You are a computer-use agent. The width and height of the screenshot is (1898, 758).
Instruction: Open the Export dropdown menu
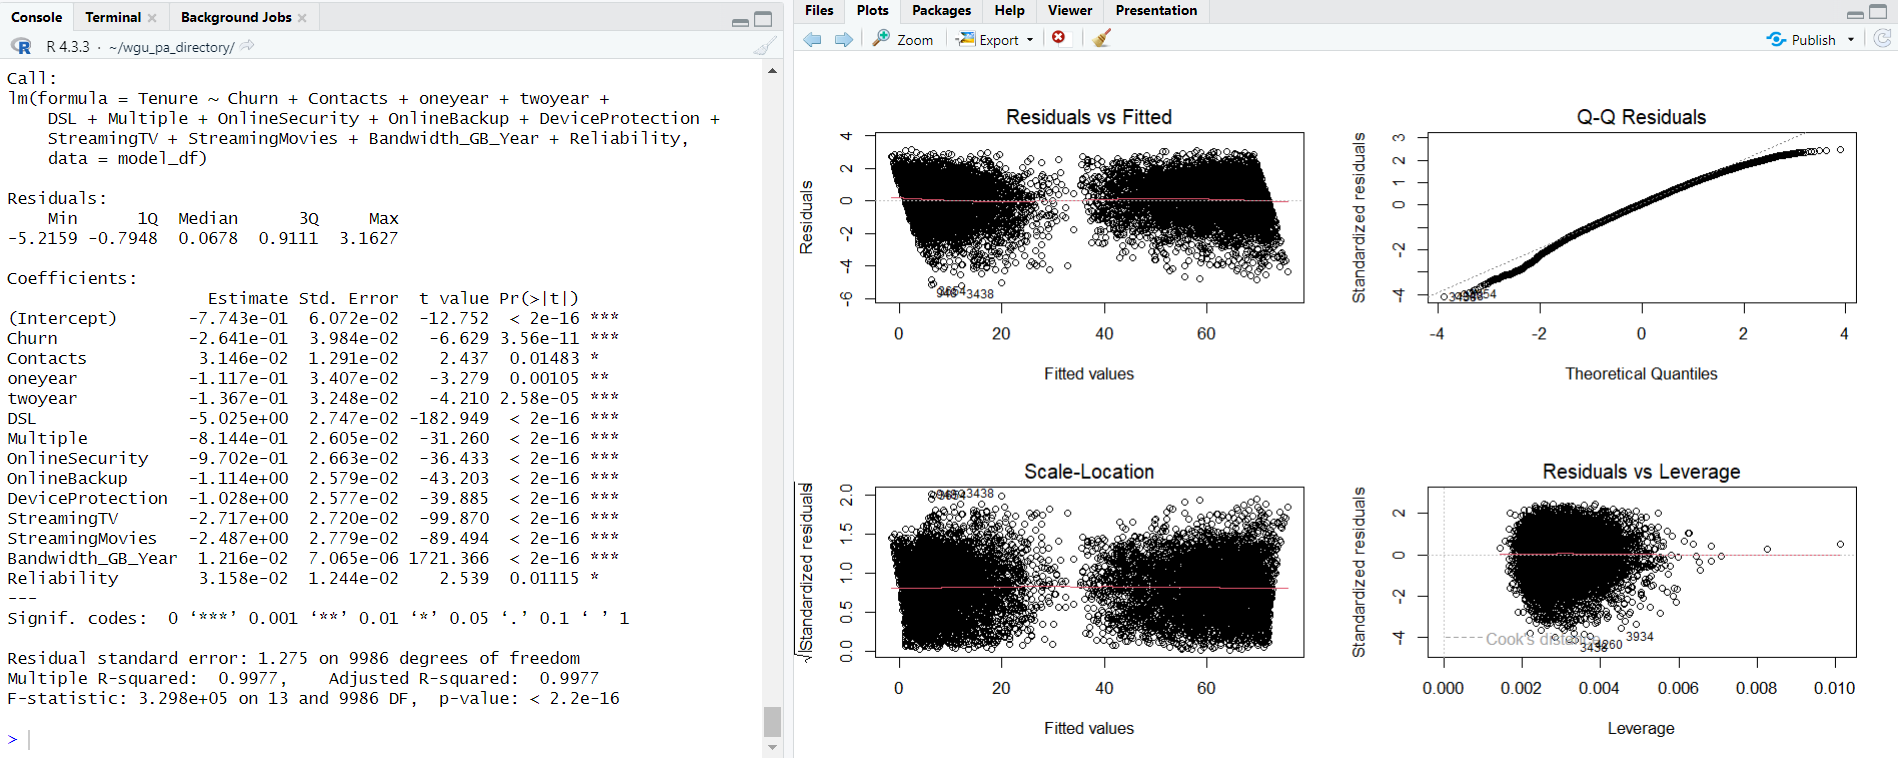point(994,39)
